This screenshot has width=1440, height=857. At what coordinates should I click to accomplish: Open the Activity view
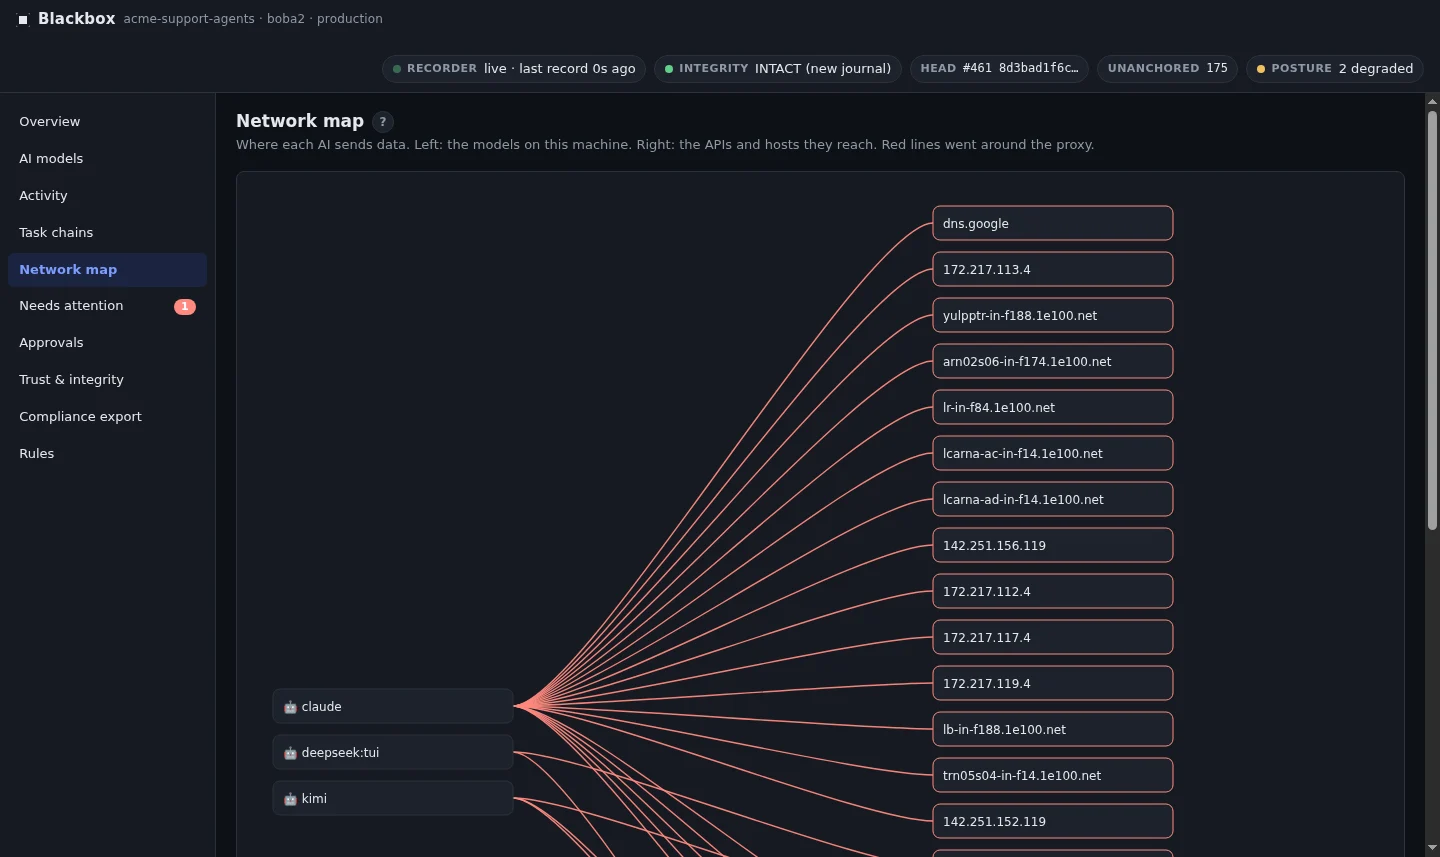click(107, 196)
